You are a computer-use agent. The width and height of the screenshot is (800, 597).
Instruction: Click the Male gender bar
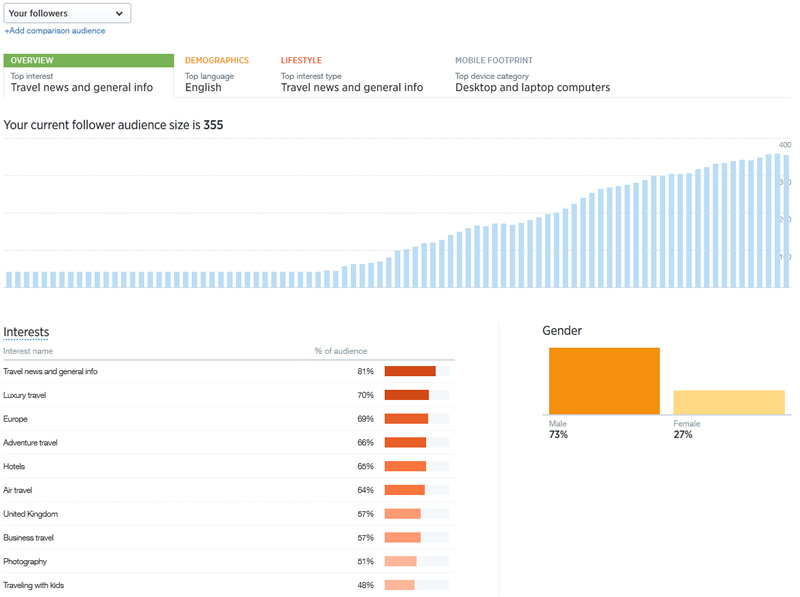coord(604,381)
